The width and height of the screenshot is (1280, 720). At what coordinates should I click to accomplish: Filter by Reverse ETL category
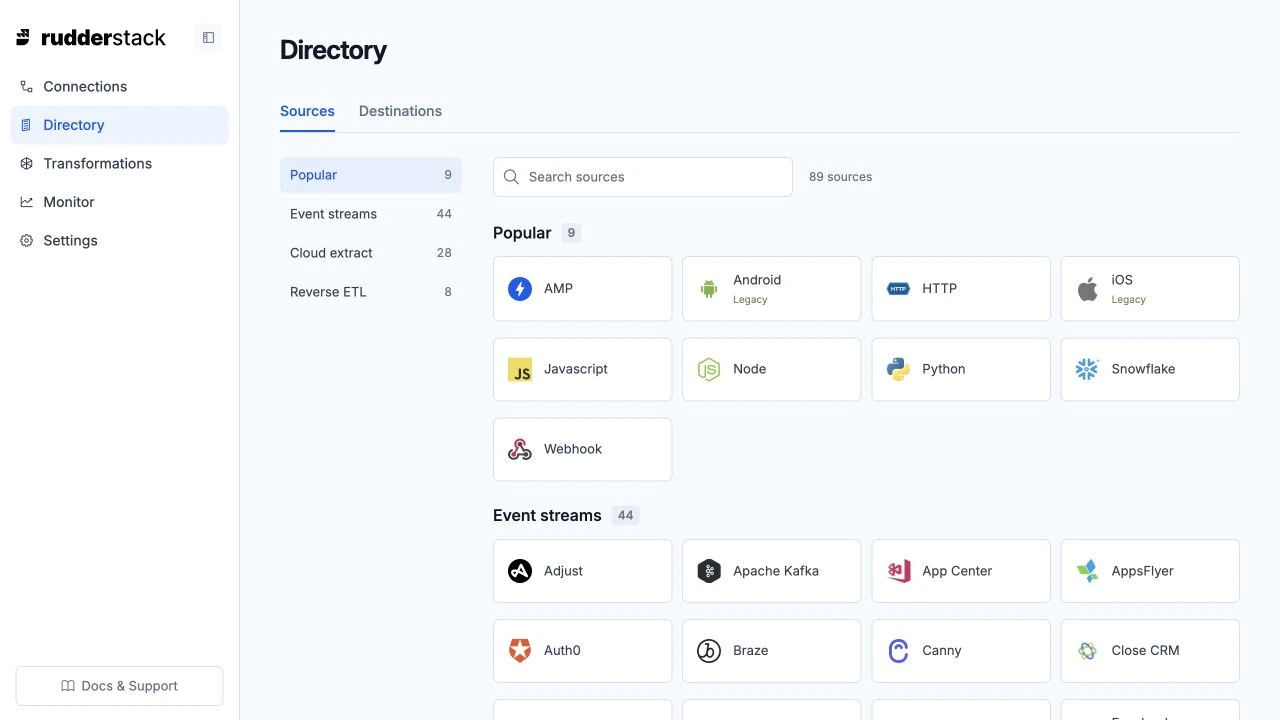tap(371, 292)
